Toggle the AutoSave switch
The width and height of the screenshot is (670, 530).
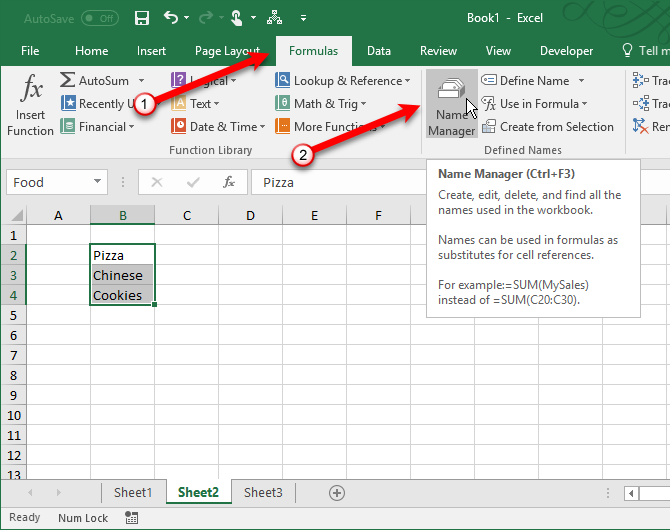99,18
